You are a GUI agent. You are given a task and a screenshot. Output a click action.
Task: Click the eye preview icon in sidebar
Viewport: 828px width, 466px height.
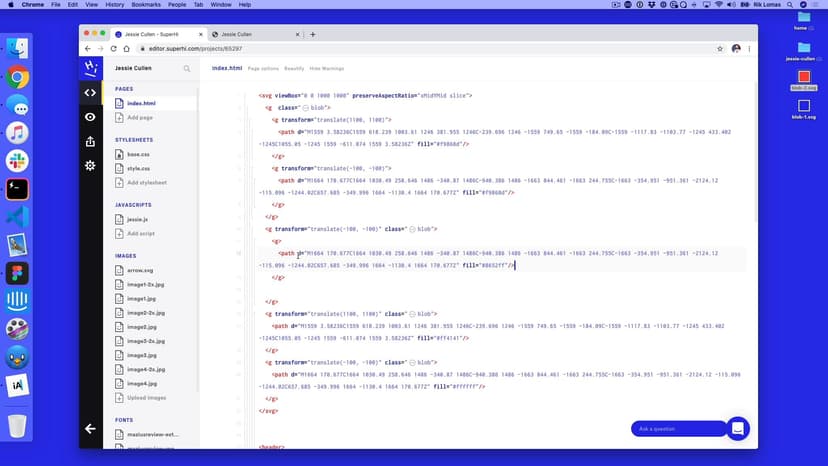[90, 117]
